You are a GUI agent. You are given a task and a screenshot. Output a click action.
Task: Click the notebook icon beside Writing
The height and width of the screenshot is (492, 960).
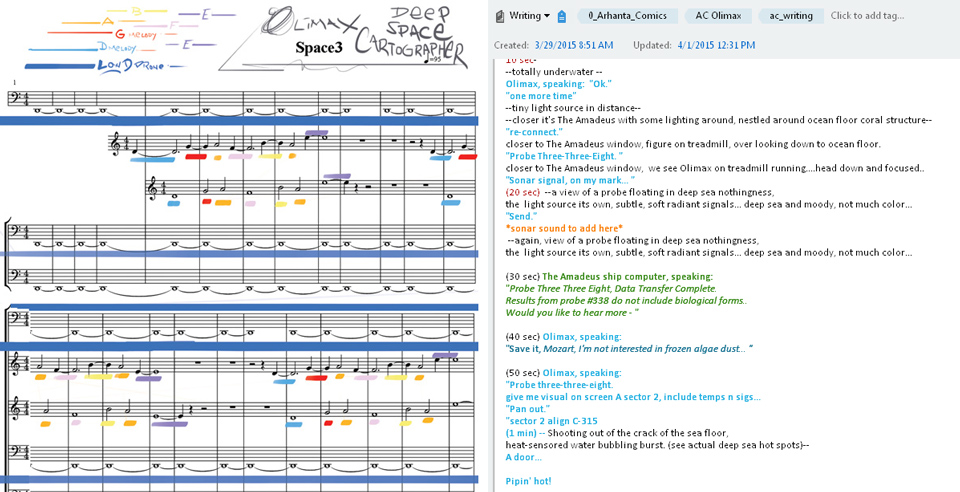500,16
